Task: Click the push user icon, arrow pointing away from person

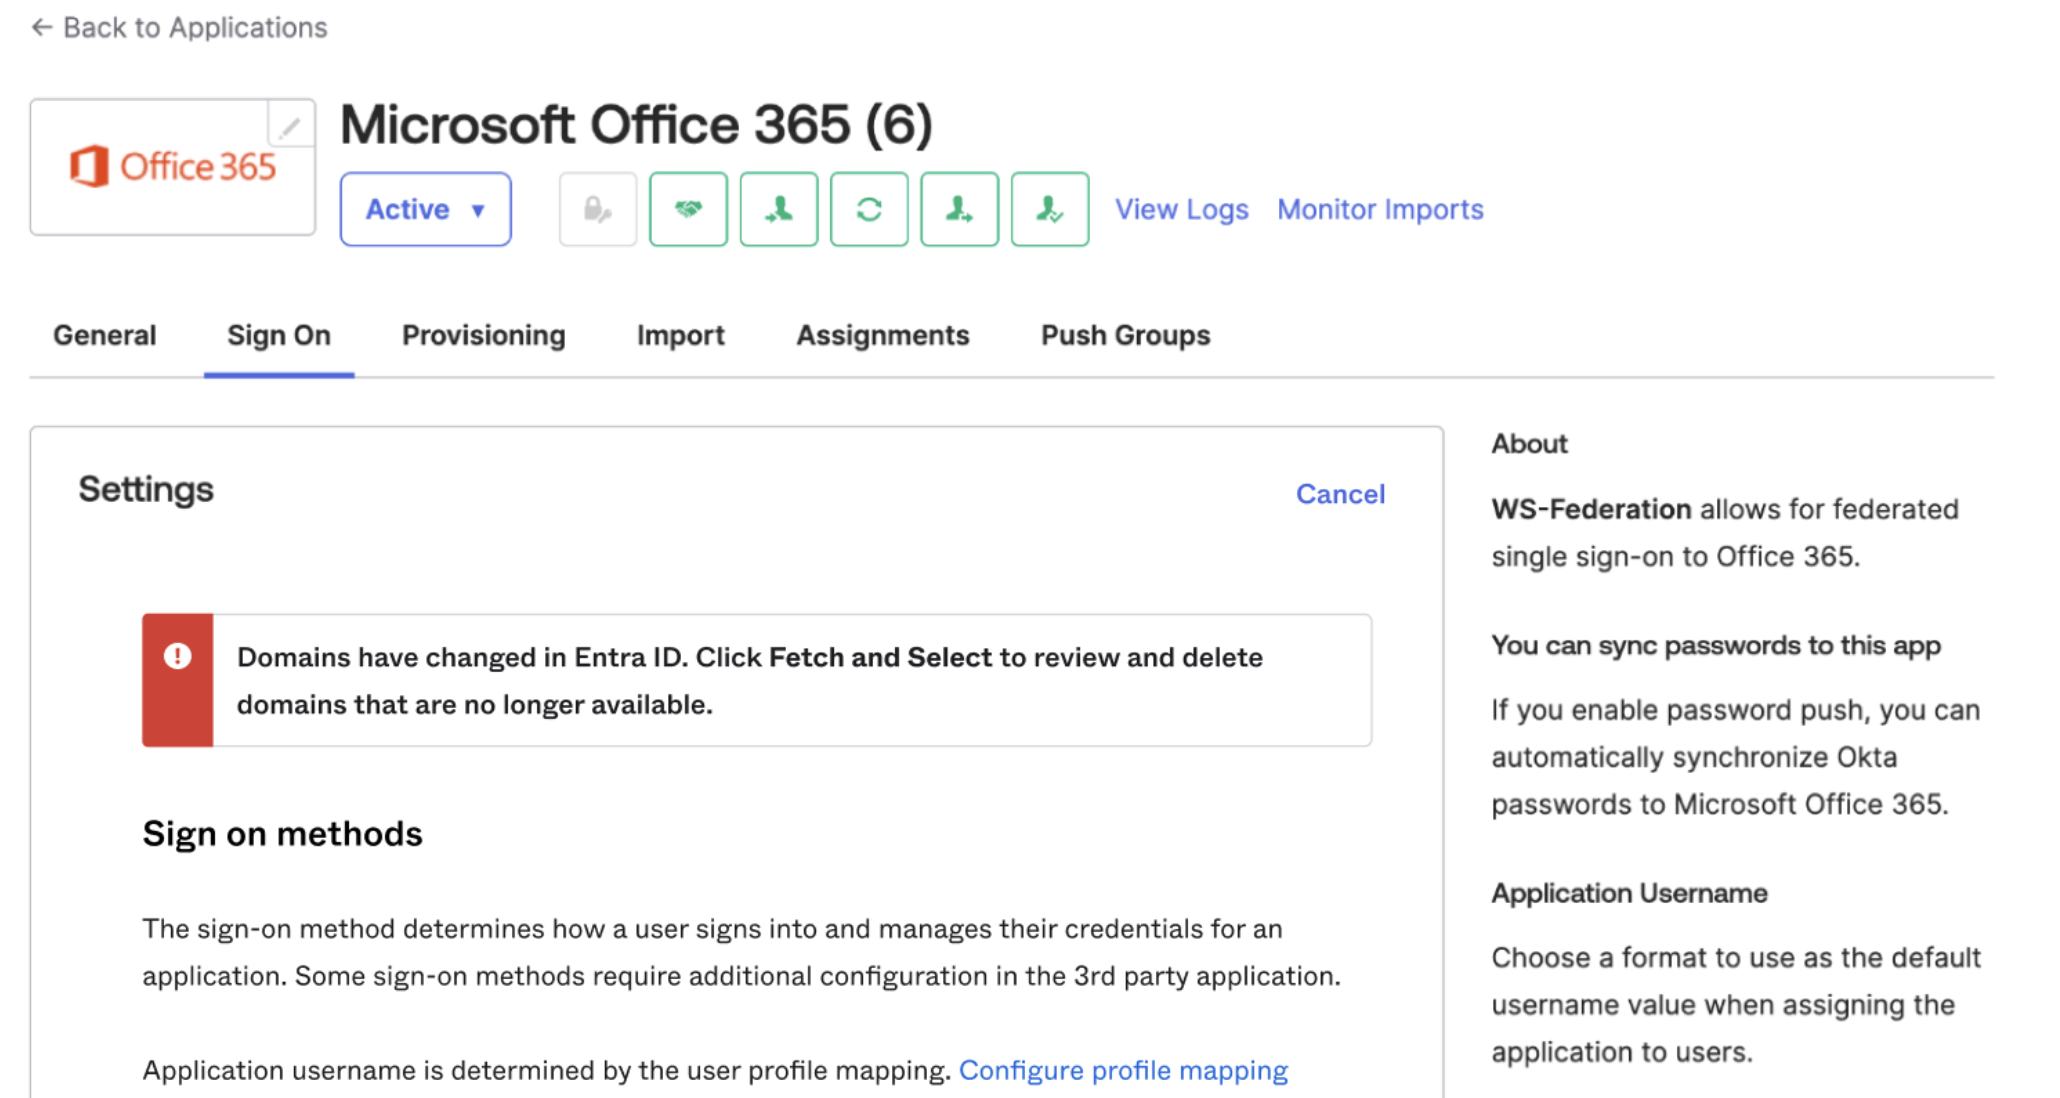Action: [959, 209]
